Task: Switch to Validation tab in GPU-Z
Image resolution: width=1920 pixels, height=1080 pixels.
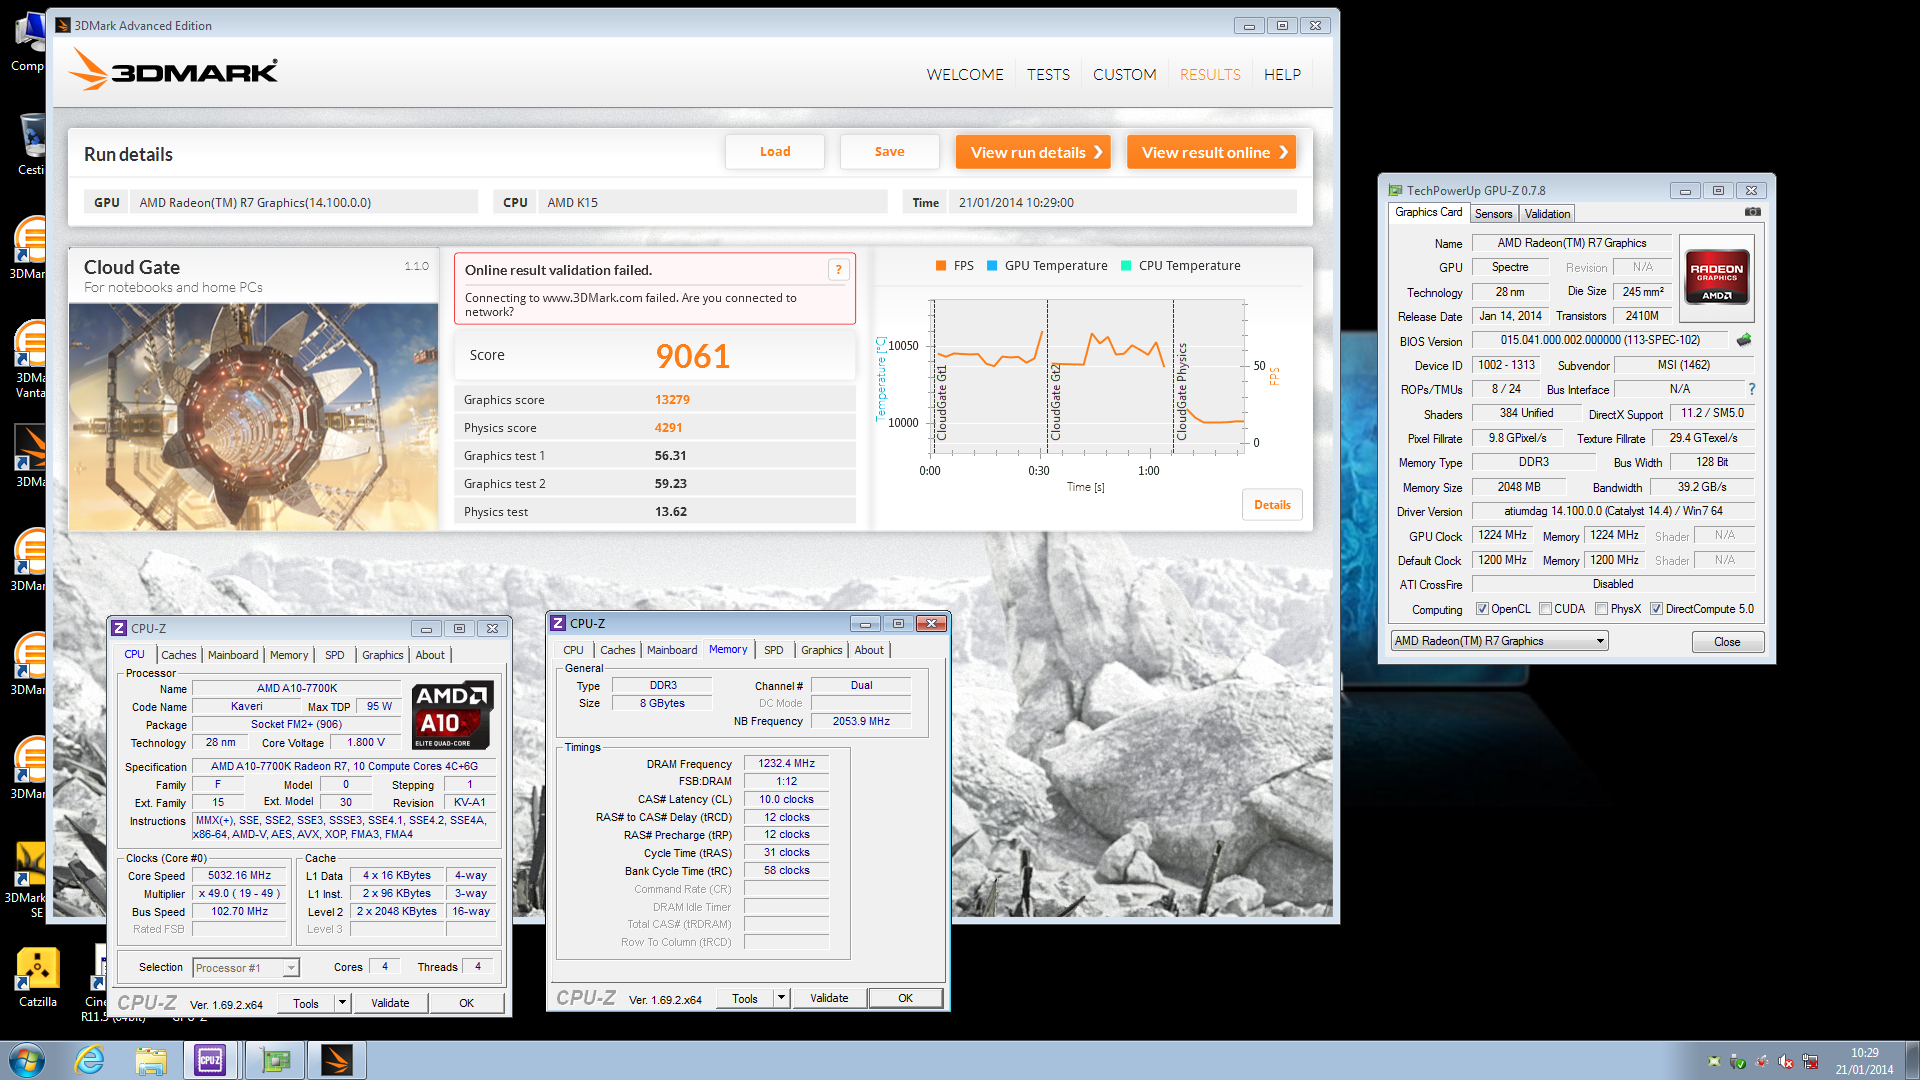Action: click(x=1547, y=214)
